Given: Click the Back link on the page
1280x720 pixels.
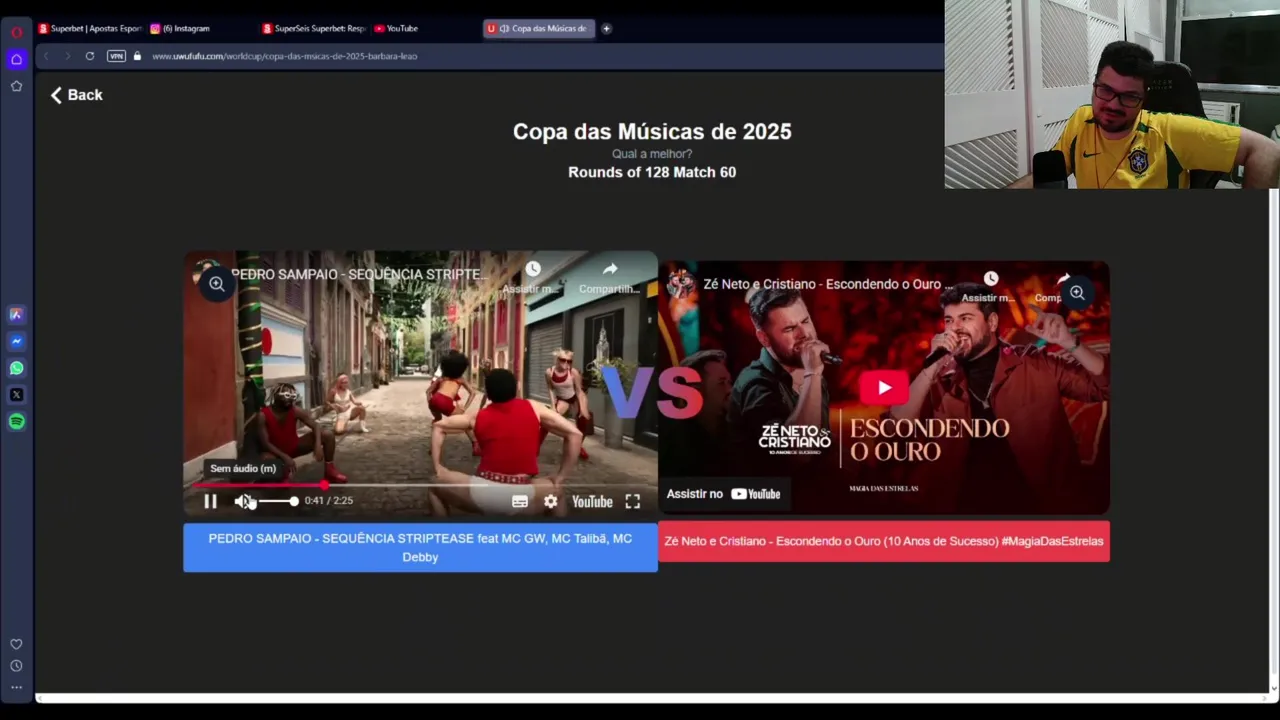Looking at the screenshot, I should 77,95.
